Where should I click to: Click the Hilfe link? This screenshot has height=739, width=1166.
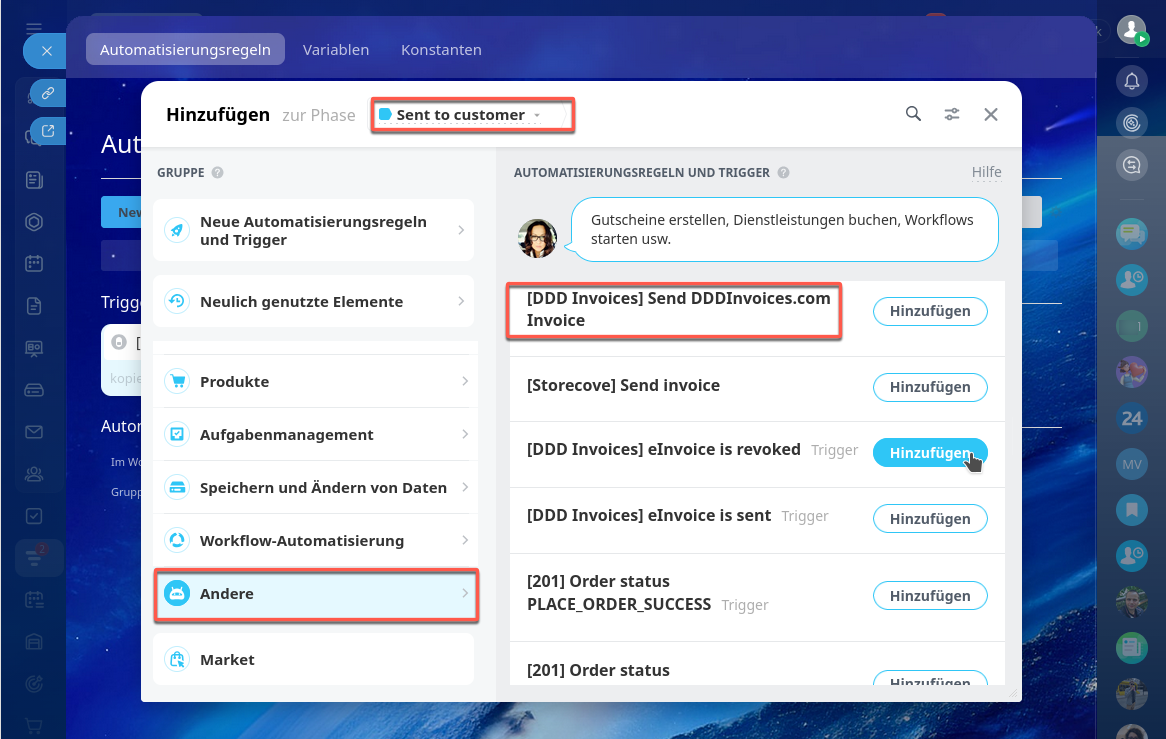986,172
